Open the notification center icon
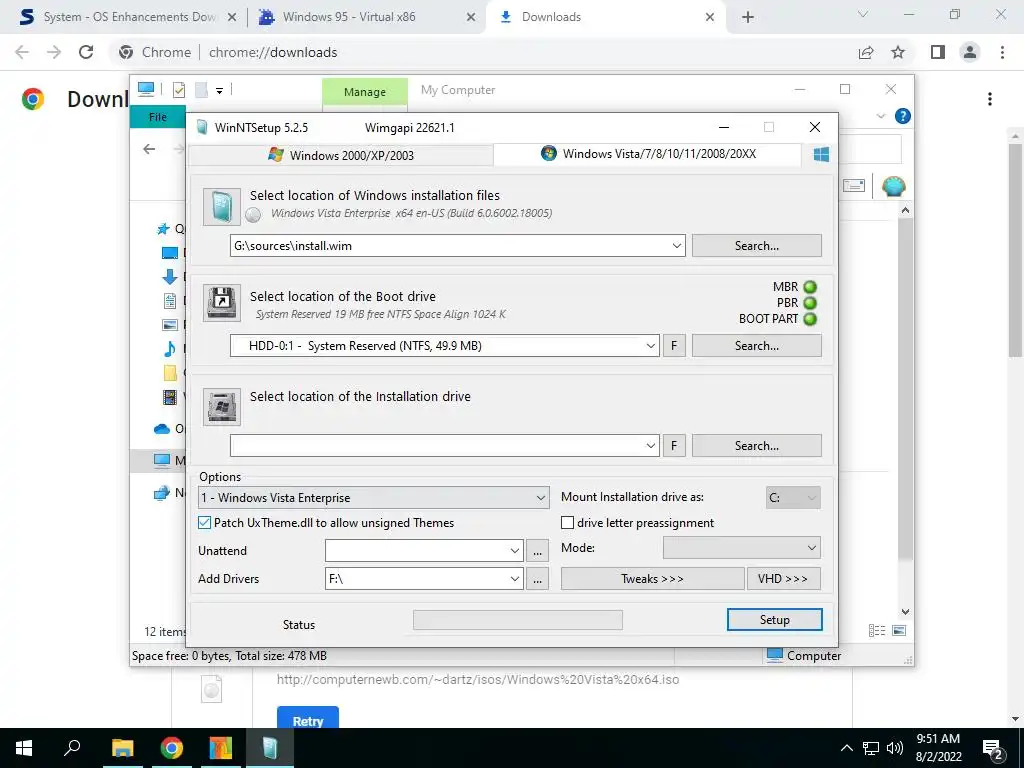The width and height of the screenshot is (1024, 768). point(993,749)
